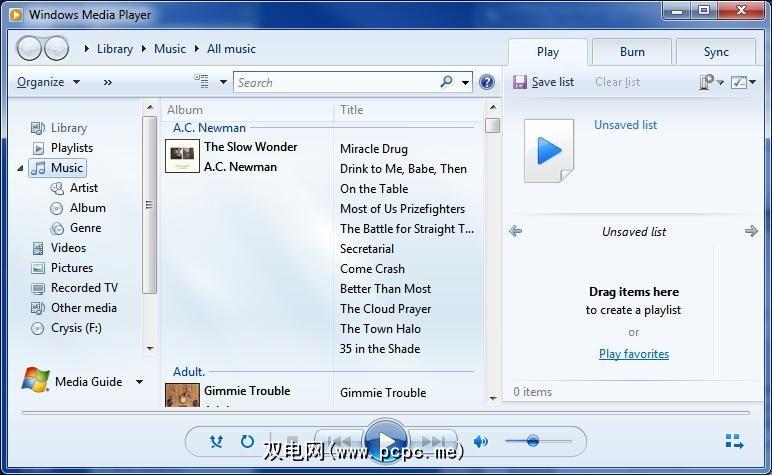Viewport: 772px width, 475px height.
Task: Open the Music breadcrumb
Action: pos(170,49)
